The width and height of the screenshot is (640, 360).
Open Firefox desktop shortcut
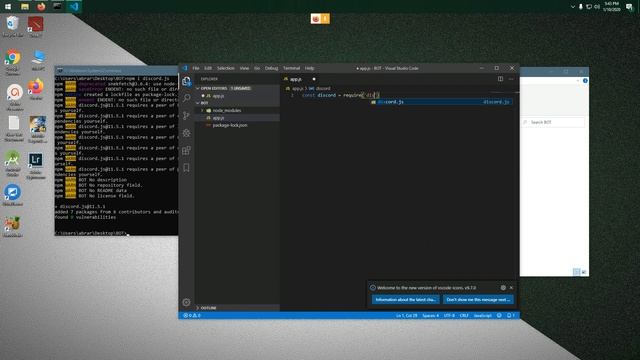[x=36, y=89]
